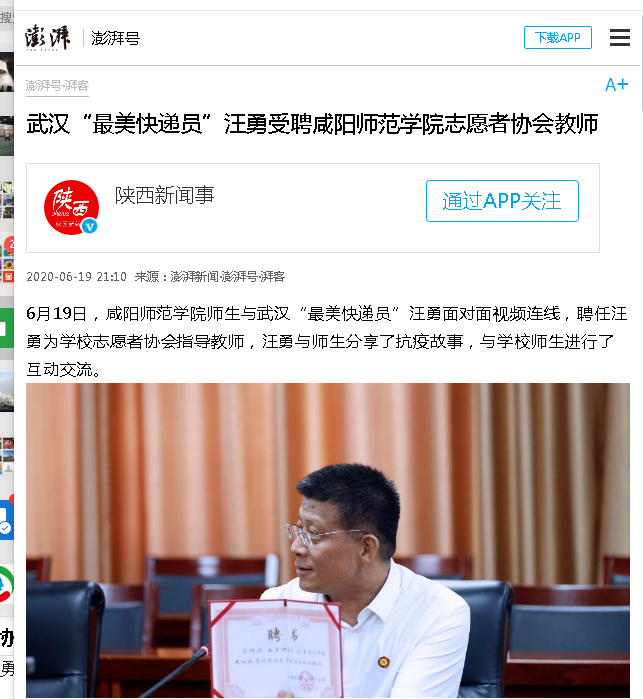Image resolution: width=643 pixels, height=699 pixels.
Task: Click the source text 澎湃新闻·澎湃号·湃客
Action: pyautogui.click(x=228, y=276)
